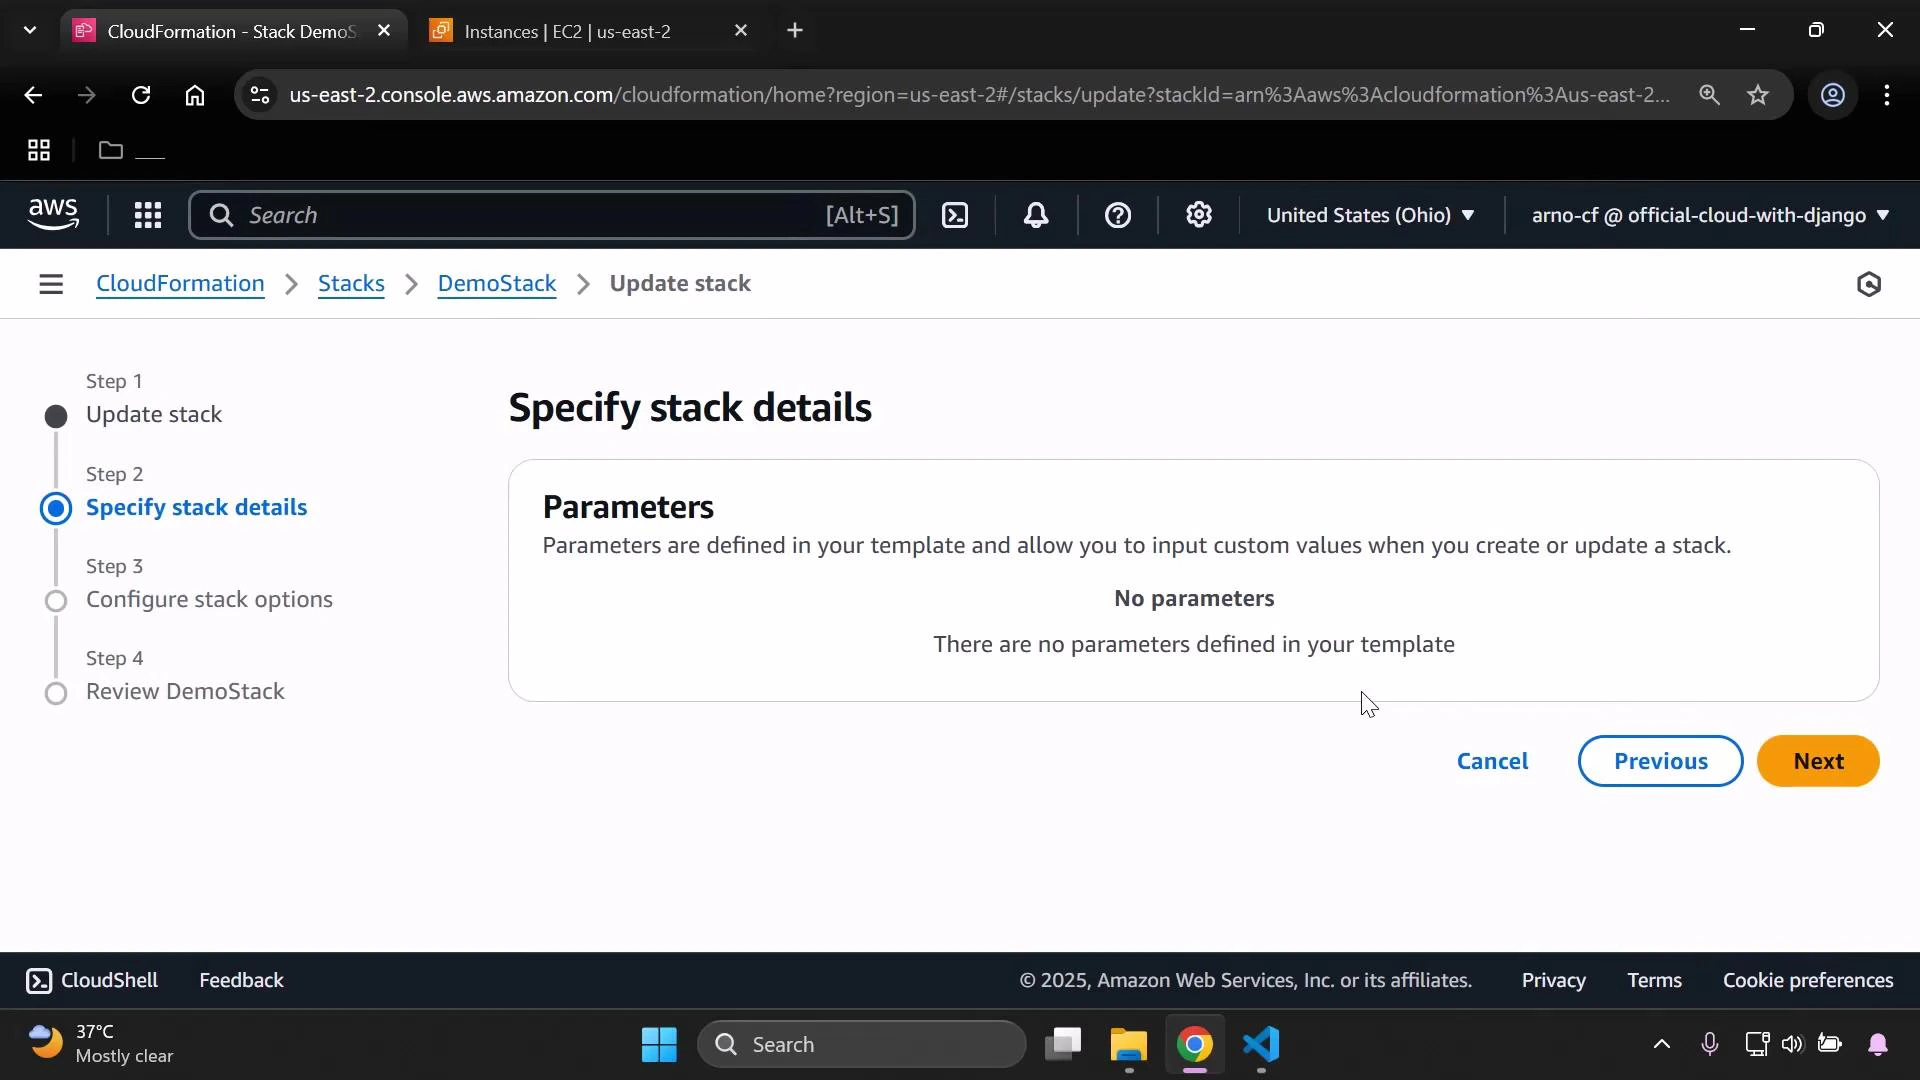Focus the AWS console search field

point(552,215)
